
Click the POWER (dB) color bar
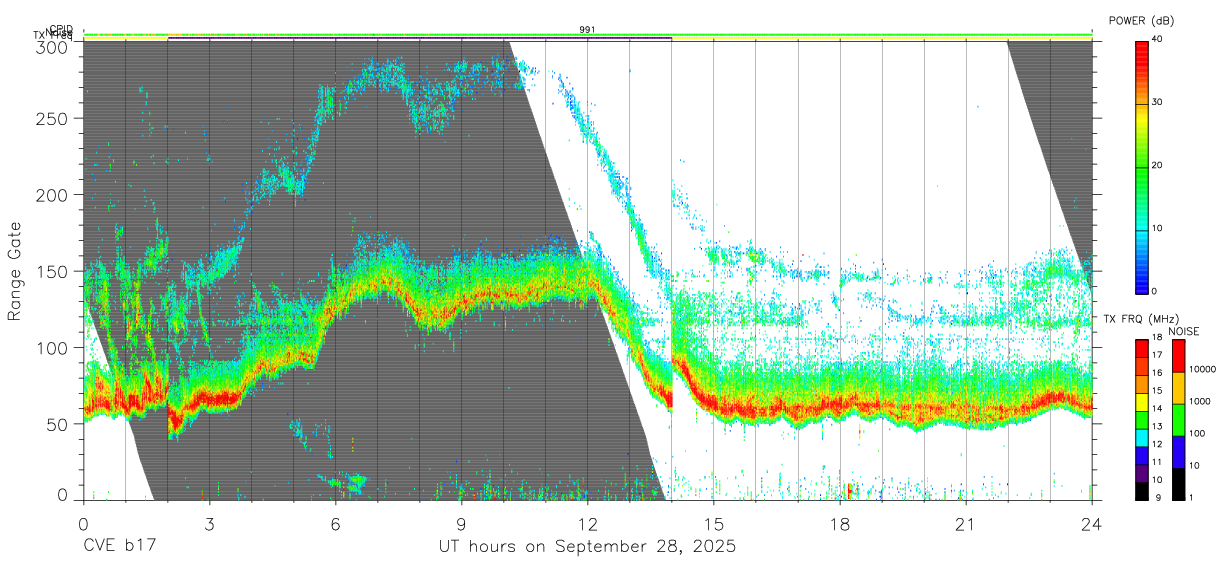click(x=1142, y=165)
